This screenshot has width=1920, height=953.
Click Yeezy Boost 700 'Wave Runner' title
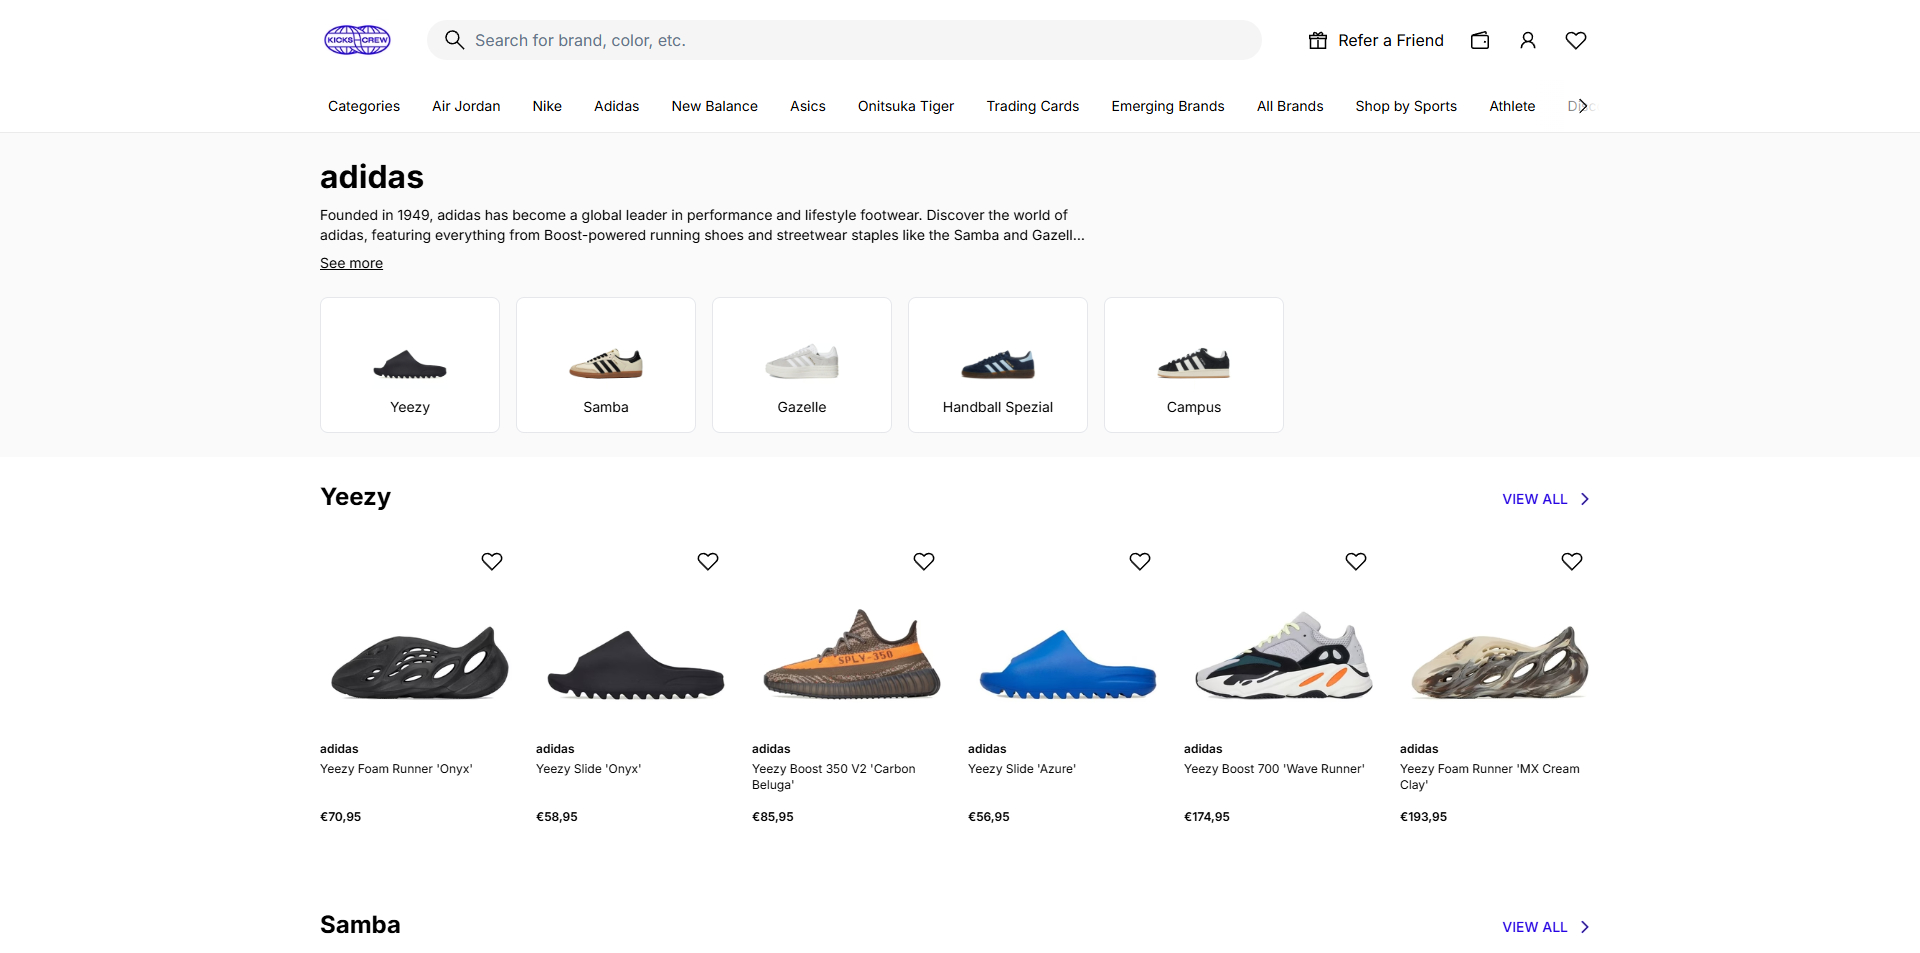pos(1274,769)
